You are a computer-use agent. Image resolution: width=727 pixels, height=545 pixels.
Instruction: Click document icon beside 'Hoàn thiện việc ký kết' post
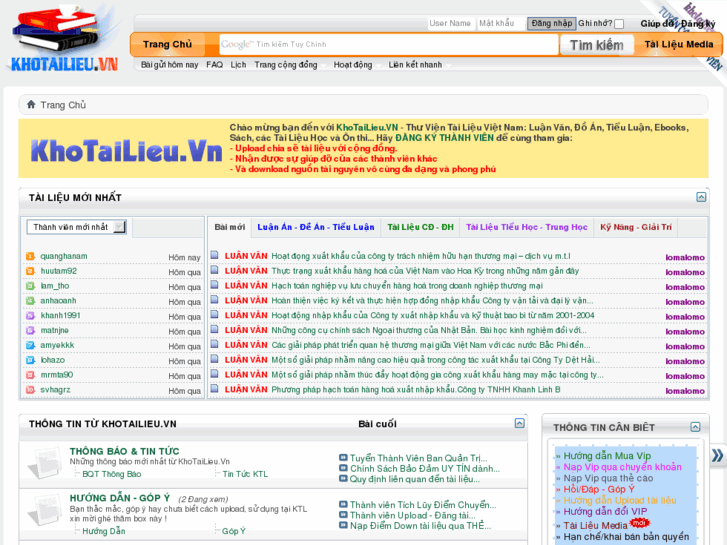(215, 300)
